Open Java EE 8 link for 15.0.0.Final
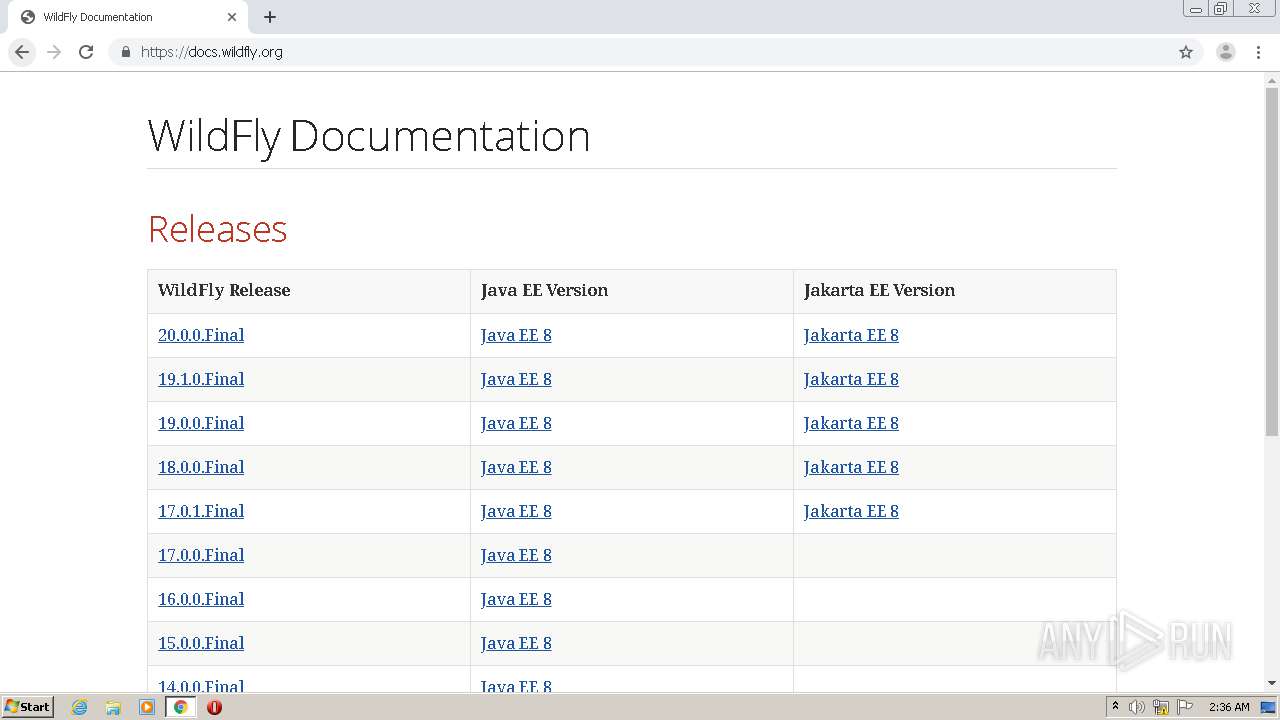The width and height of the screenshot is (1280, 720). click(516, 643)
